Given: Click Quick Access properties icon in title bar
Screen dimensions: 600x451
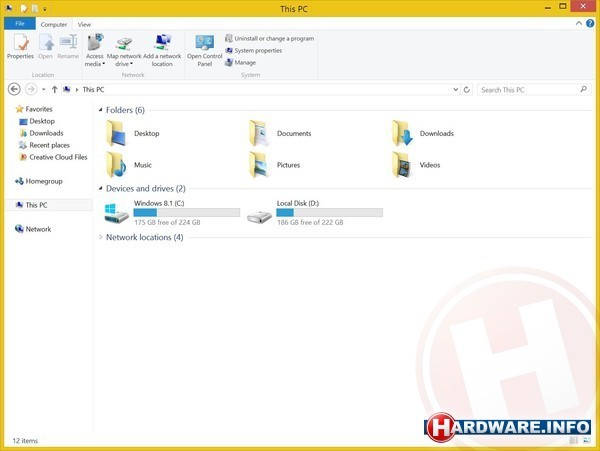Looking at the screenshot, I should 24,8.
